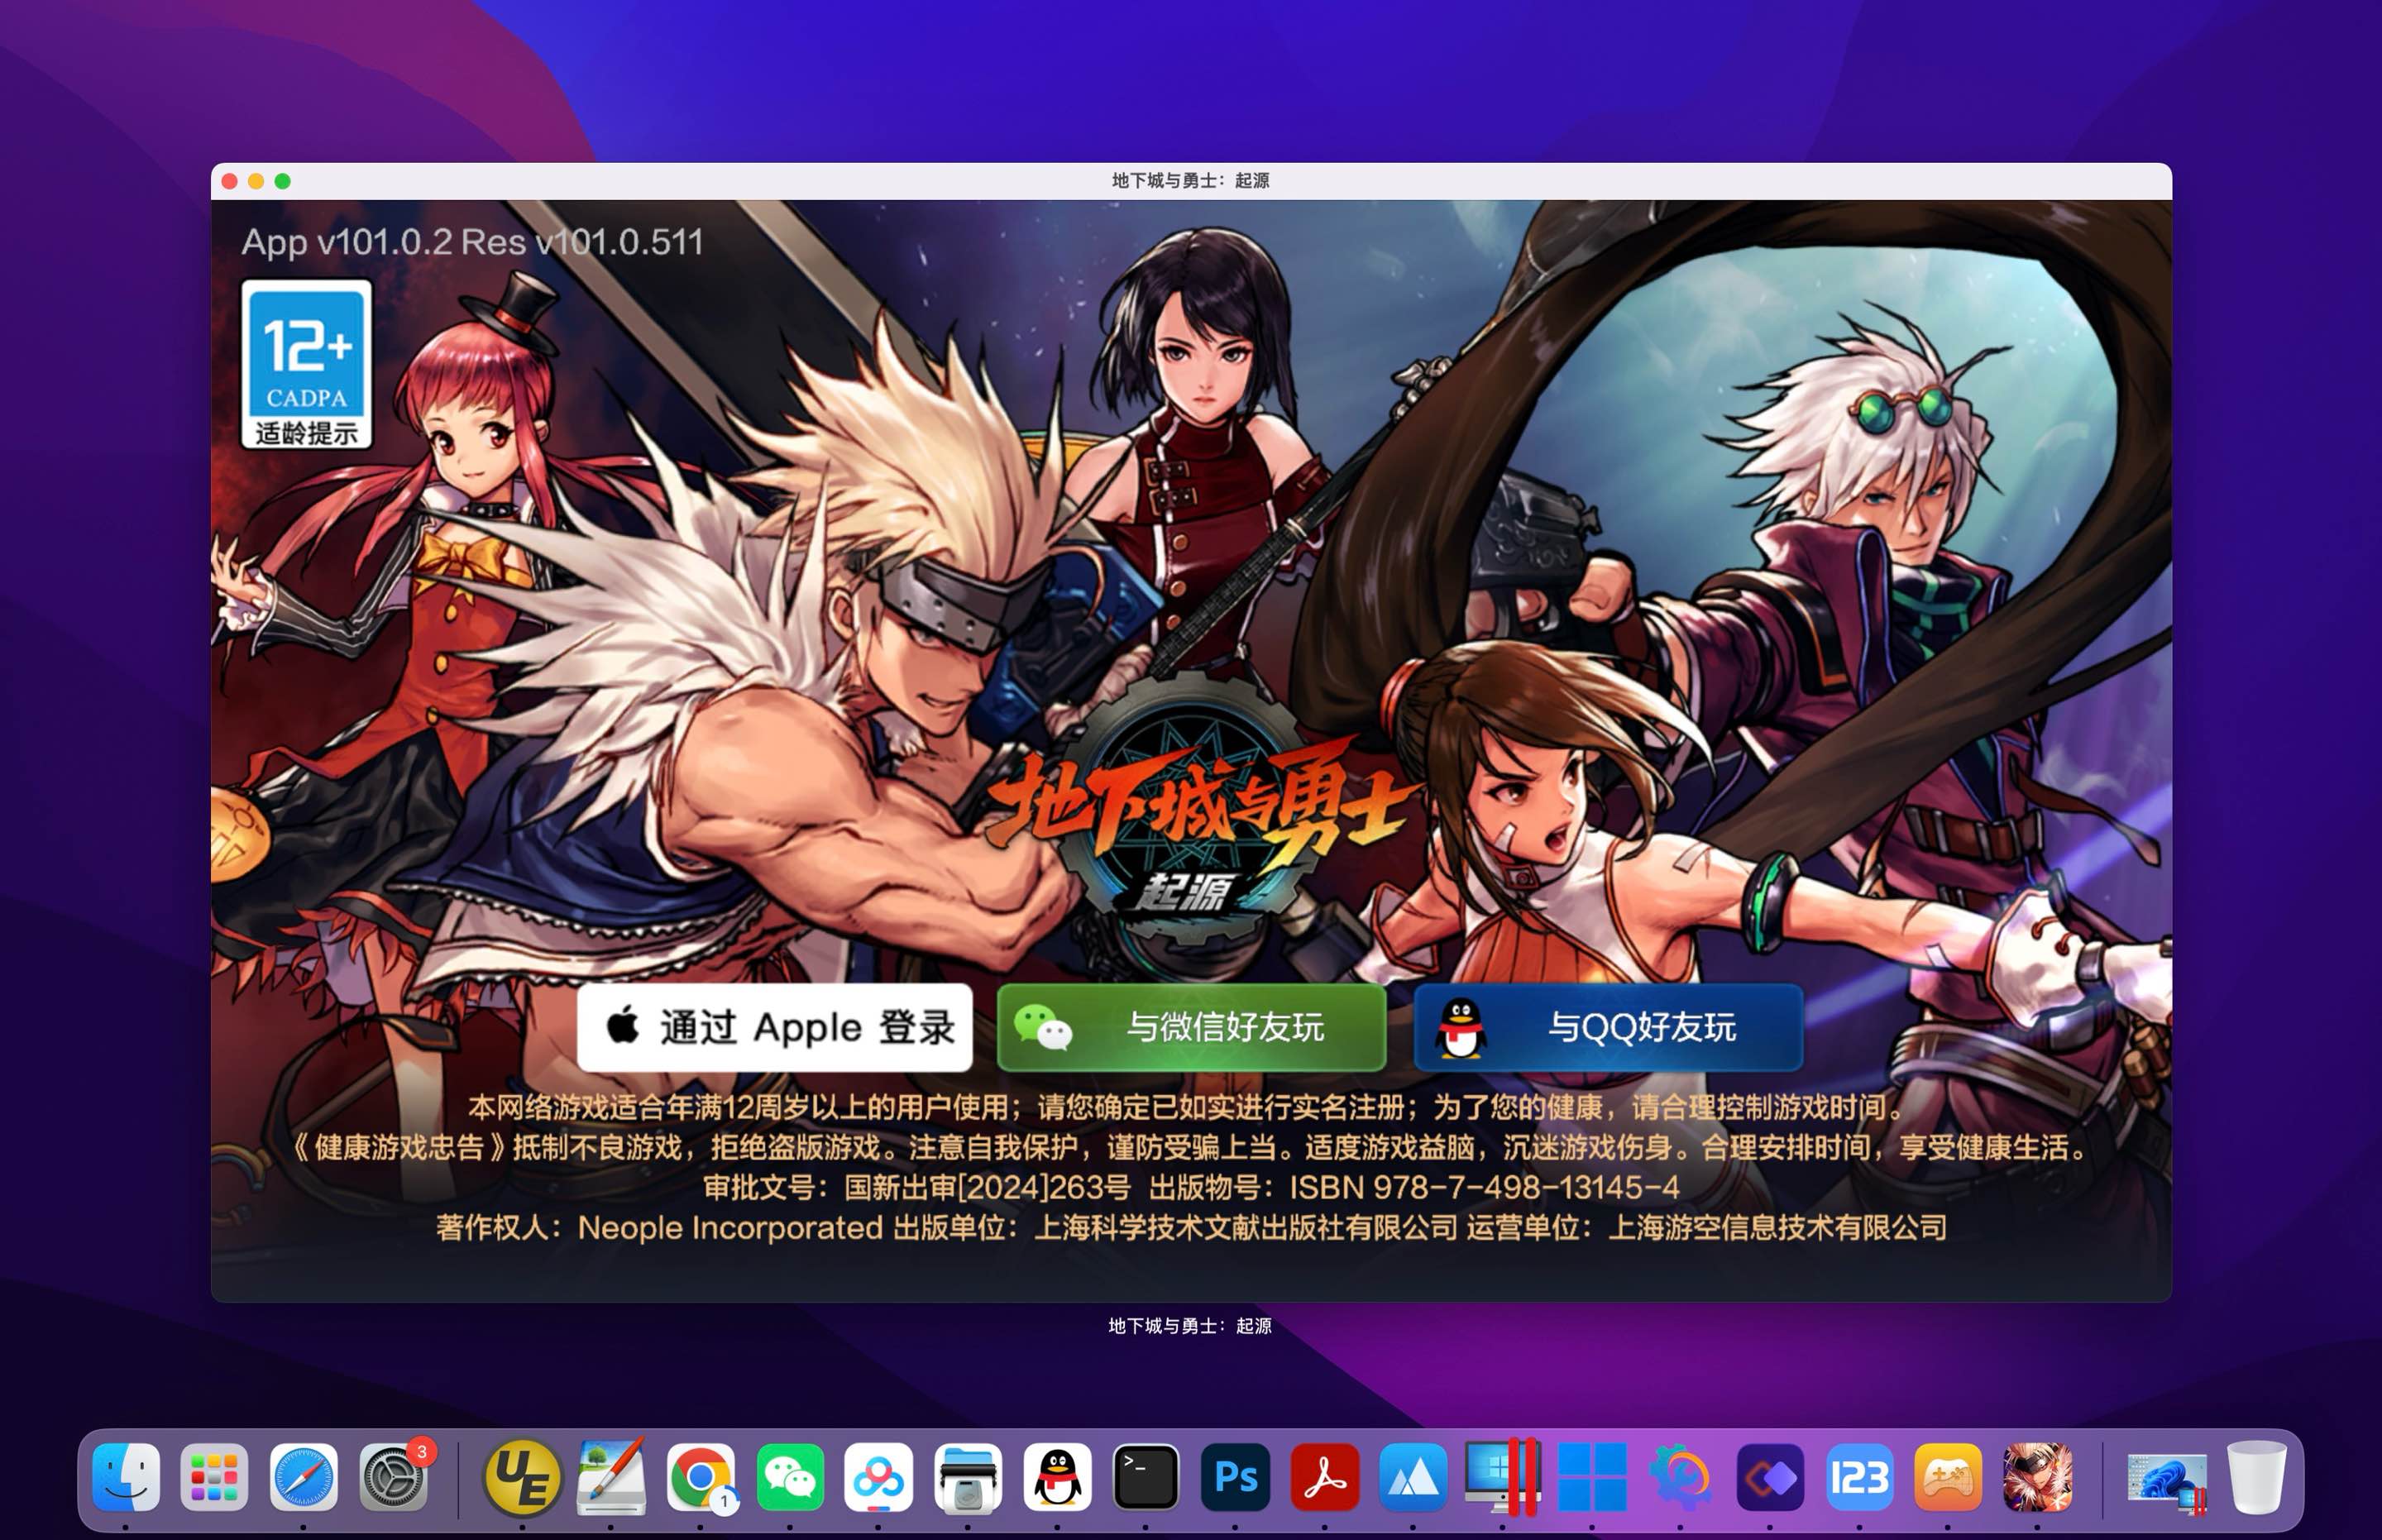
Task: Open the gear-and-wrench toolbox app in Dock
Action: point(1681,1477)
